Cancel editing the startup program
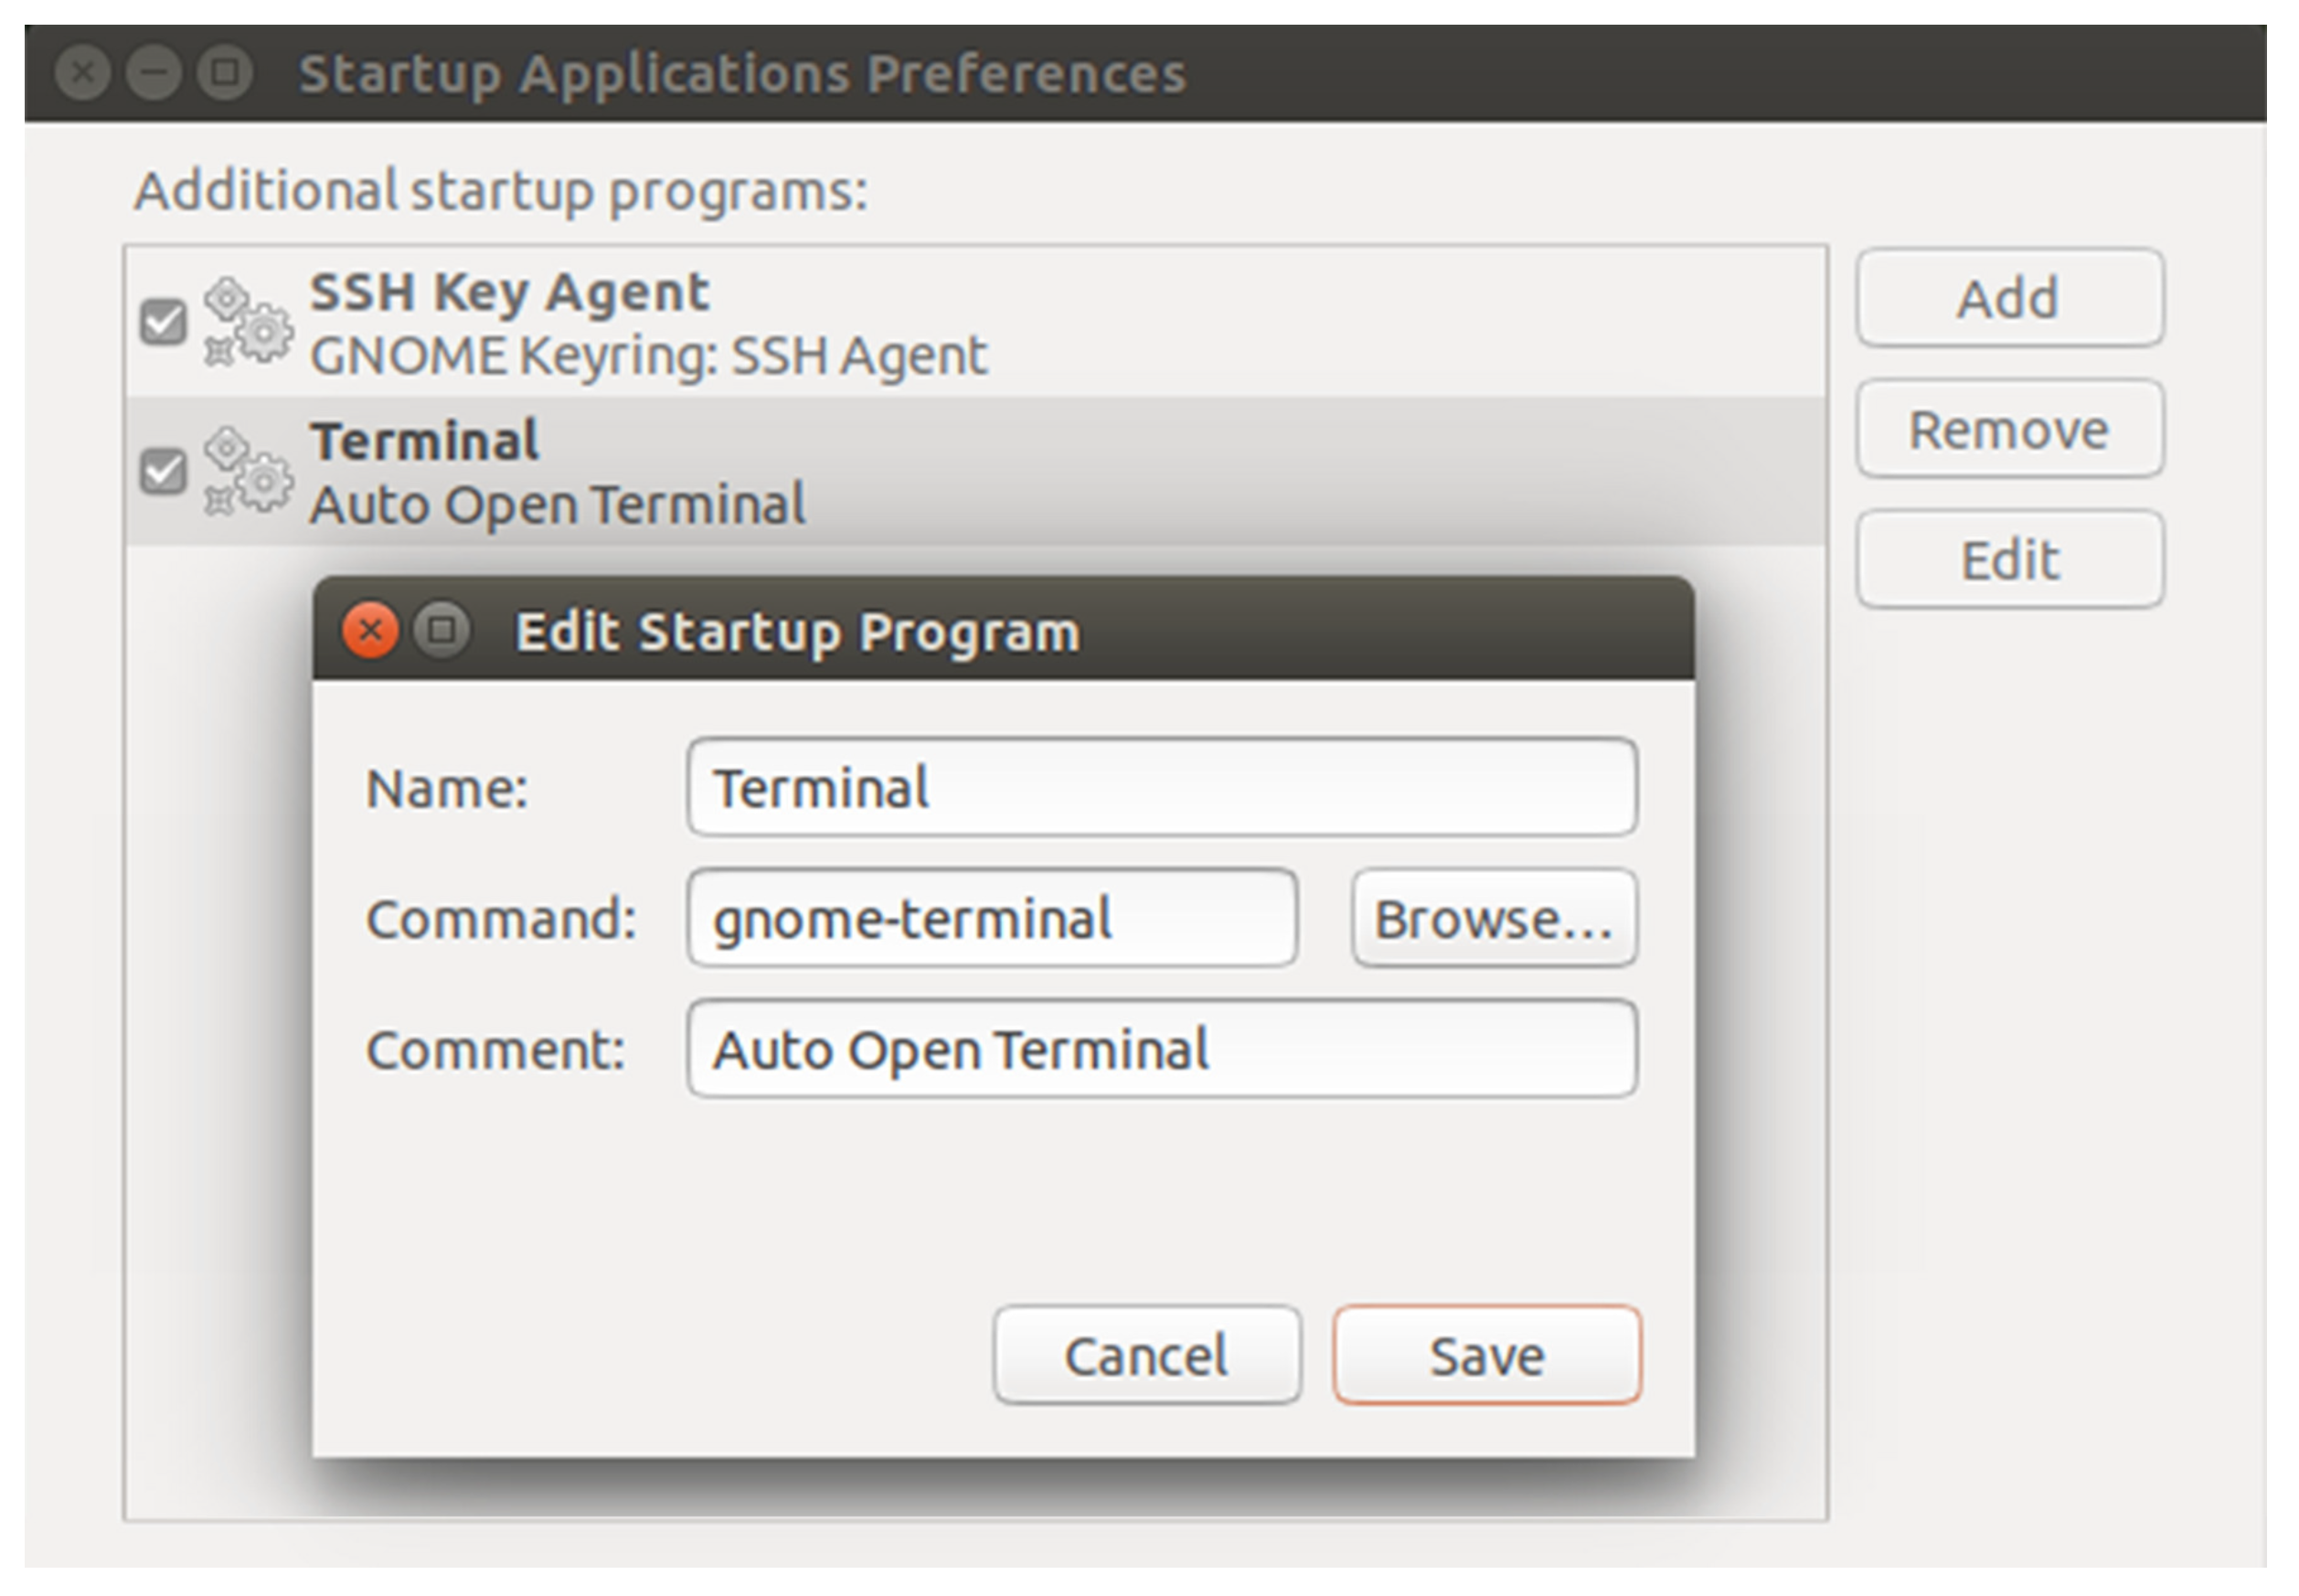2299x1596 pixels. coord(1146,1356)
